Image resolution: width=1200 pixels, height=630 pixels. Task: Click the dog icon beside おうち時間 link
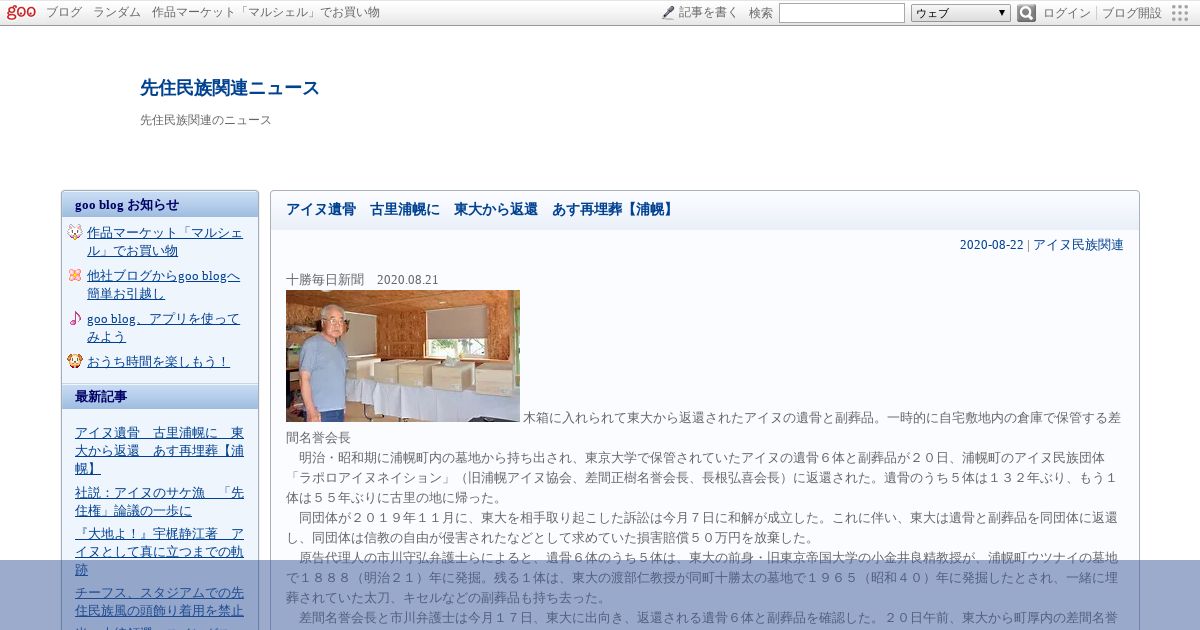point(75,361)
